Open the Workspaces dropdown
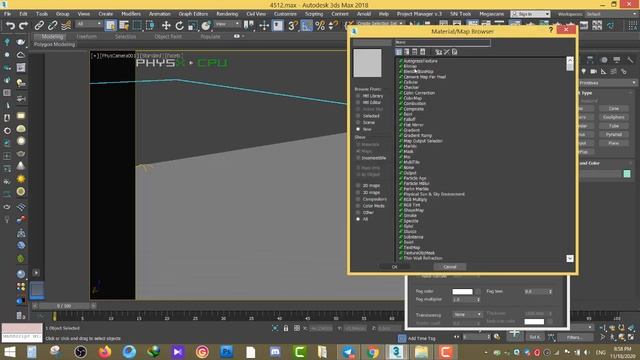 [611, 14]
